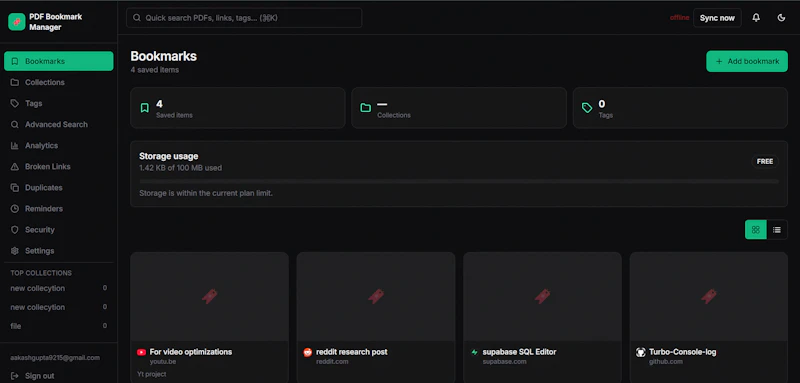Click the Reminders clock icon

15,209
